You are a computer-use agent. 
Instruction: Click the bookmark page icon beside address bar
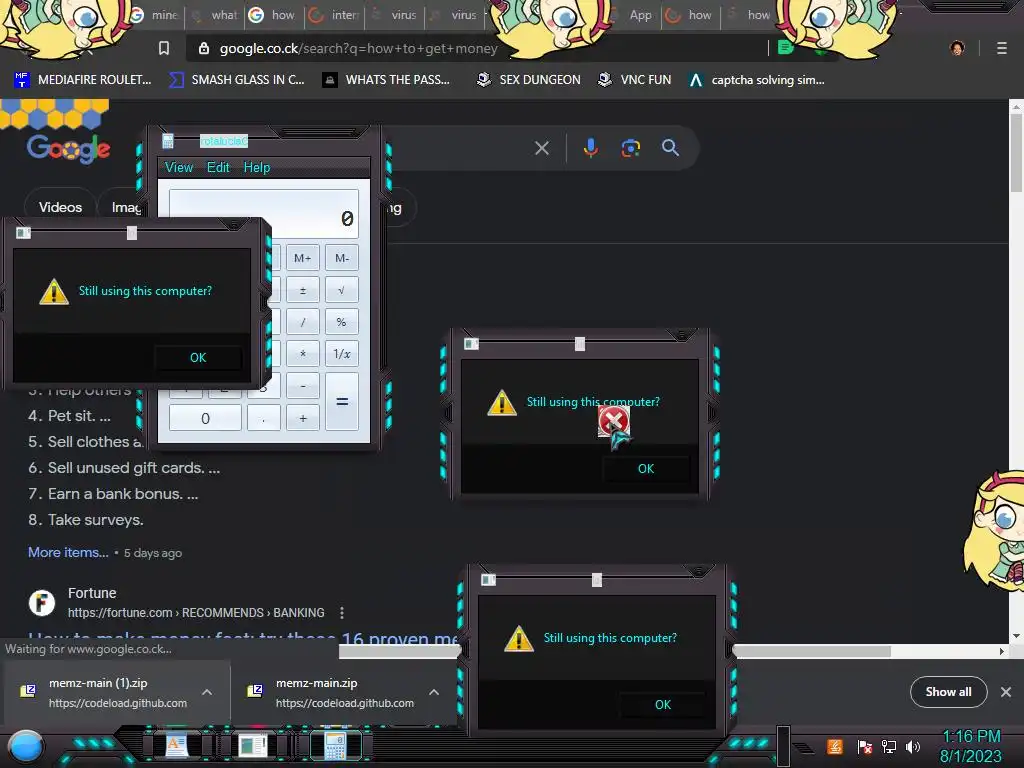point(164,48)
